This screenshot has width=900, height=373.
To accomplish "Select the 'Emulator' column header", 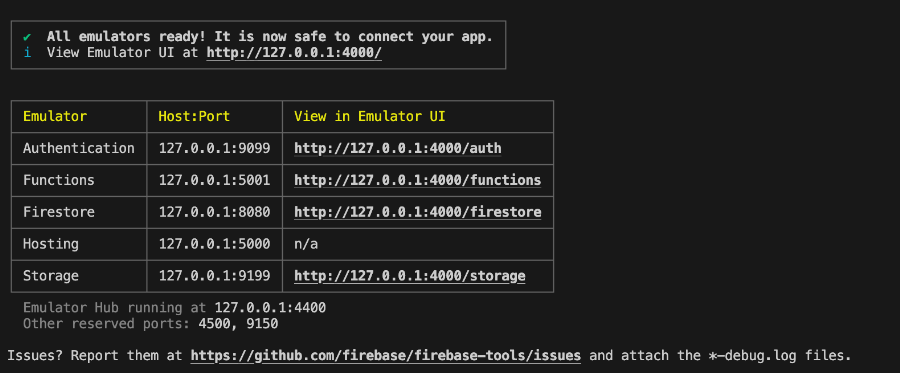I will (x=55, y=116).
